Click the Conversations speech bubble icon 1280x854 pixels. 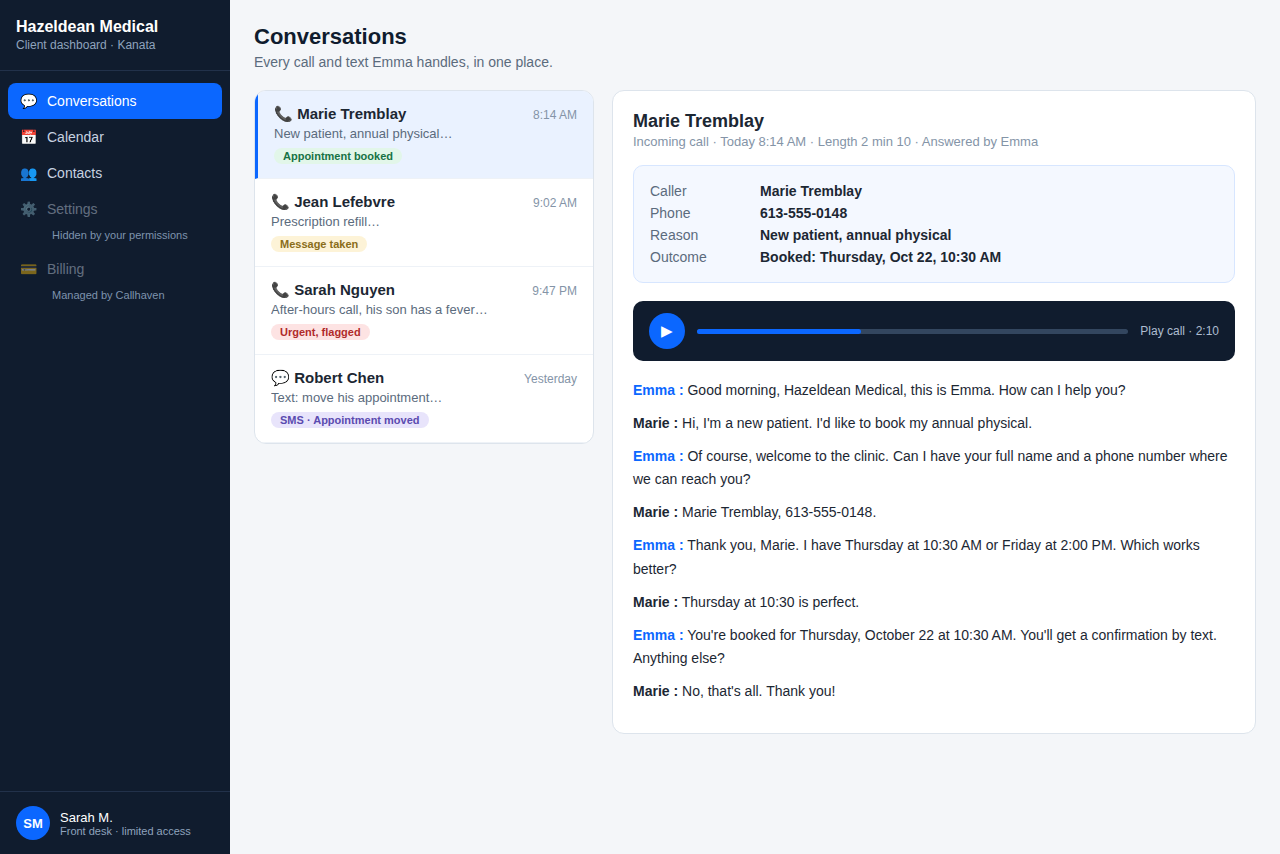28,101
